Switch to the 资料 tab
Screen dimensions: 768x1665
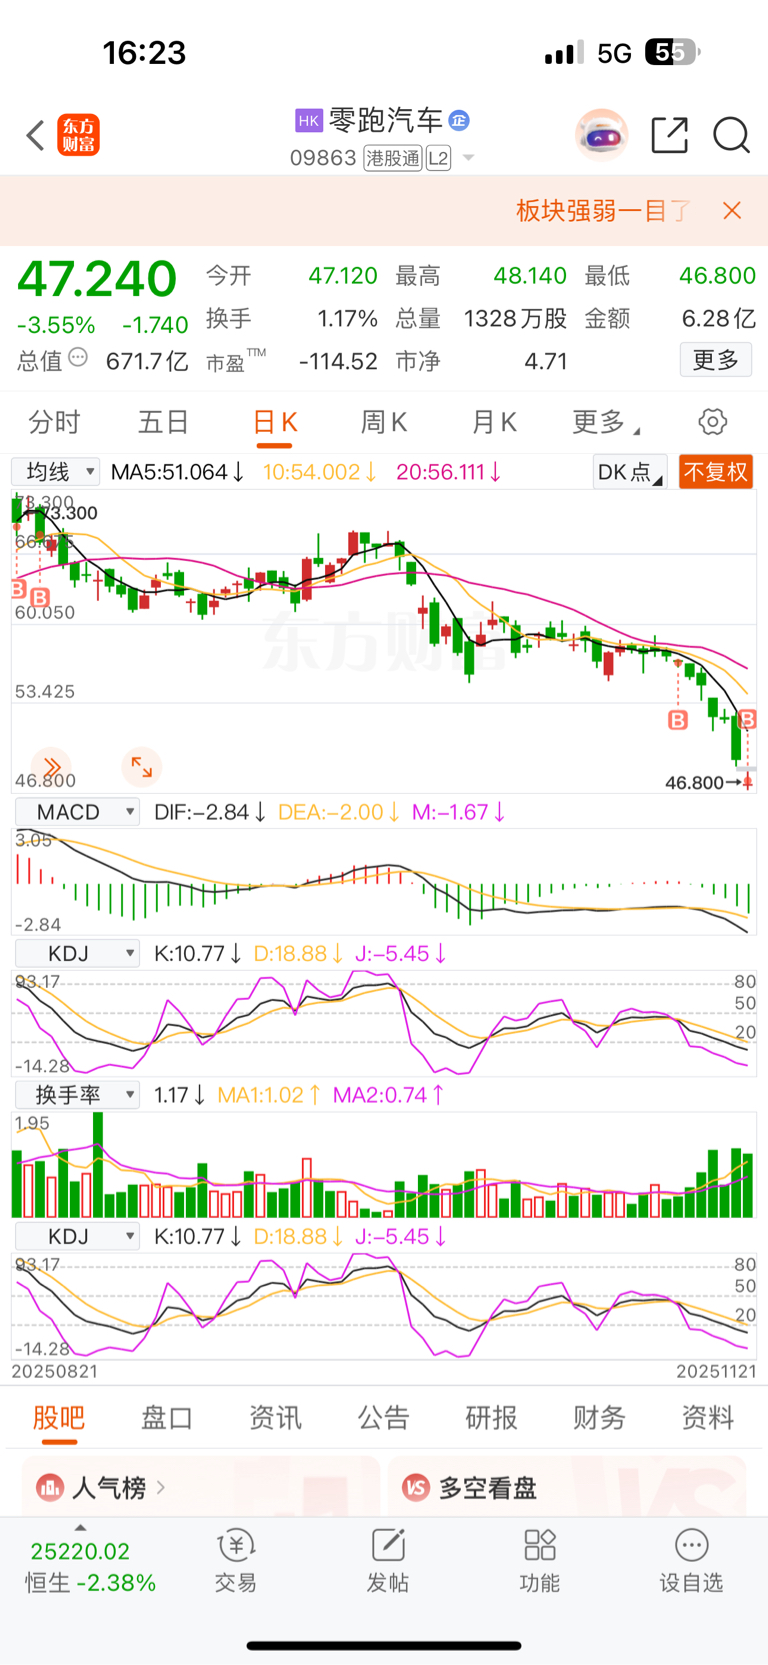tap(708, 1418)
